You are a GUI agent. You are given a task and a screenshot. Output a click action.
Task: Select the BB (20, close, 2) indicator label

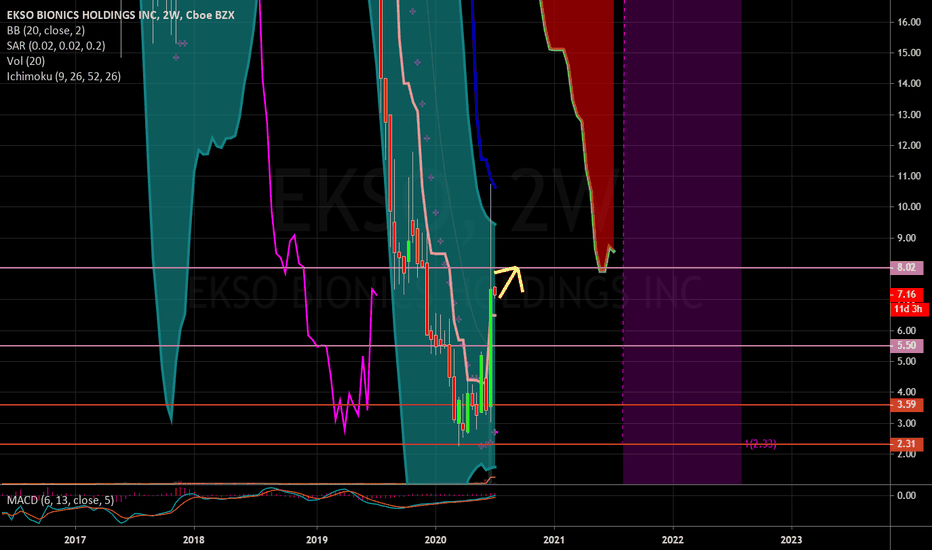pos(46,30)
